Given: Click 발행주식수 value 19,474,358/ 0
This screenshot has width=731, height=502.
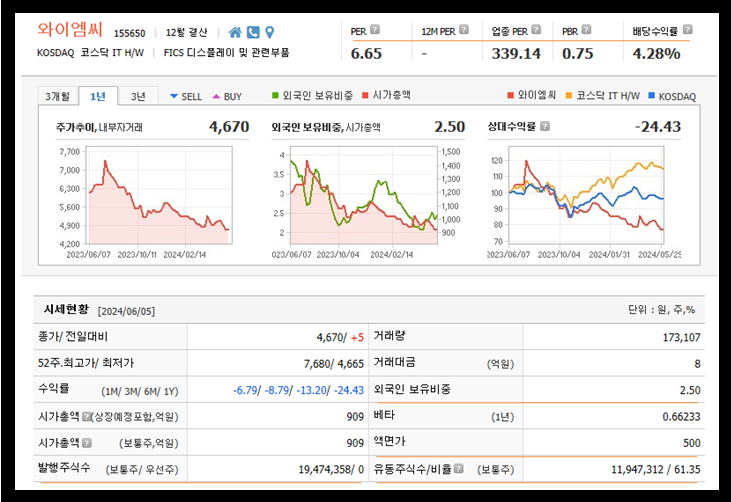Looking at the screenshot, I should [x=331, y=469].
